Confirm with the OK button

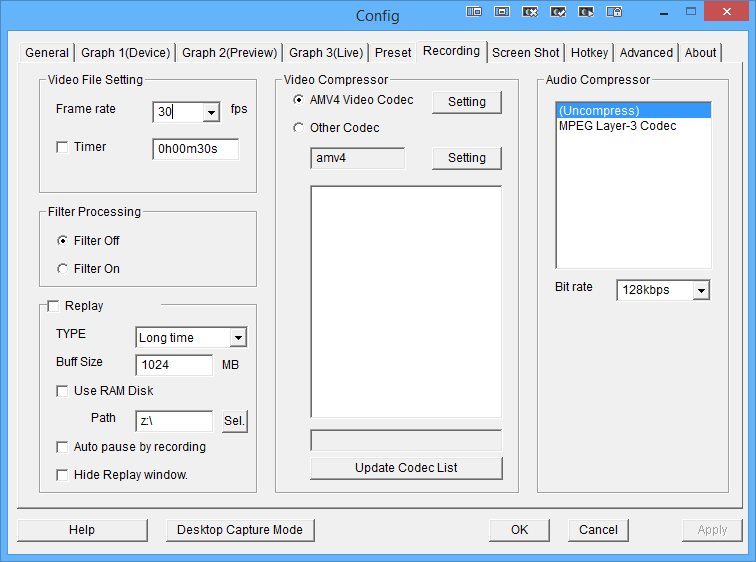click(519, 530)
